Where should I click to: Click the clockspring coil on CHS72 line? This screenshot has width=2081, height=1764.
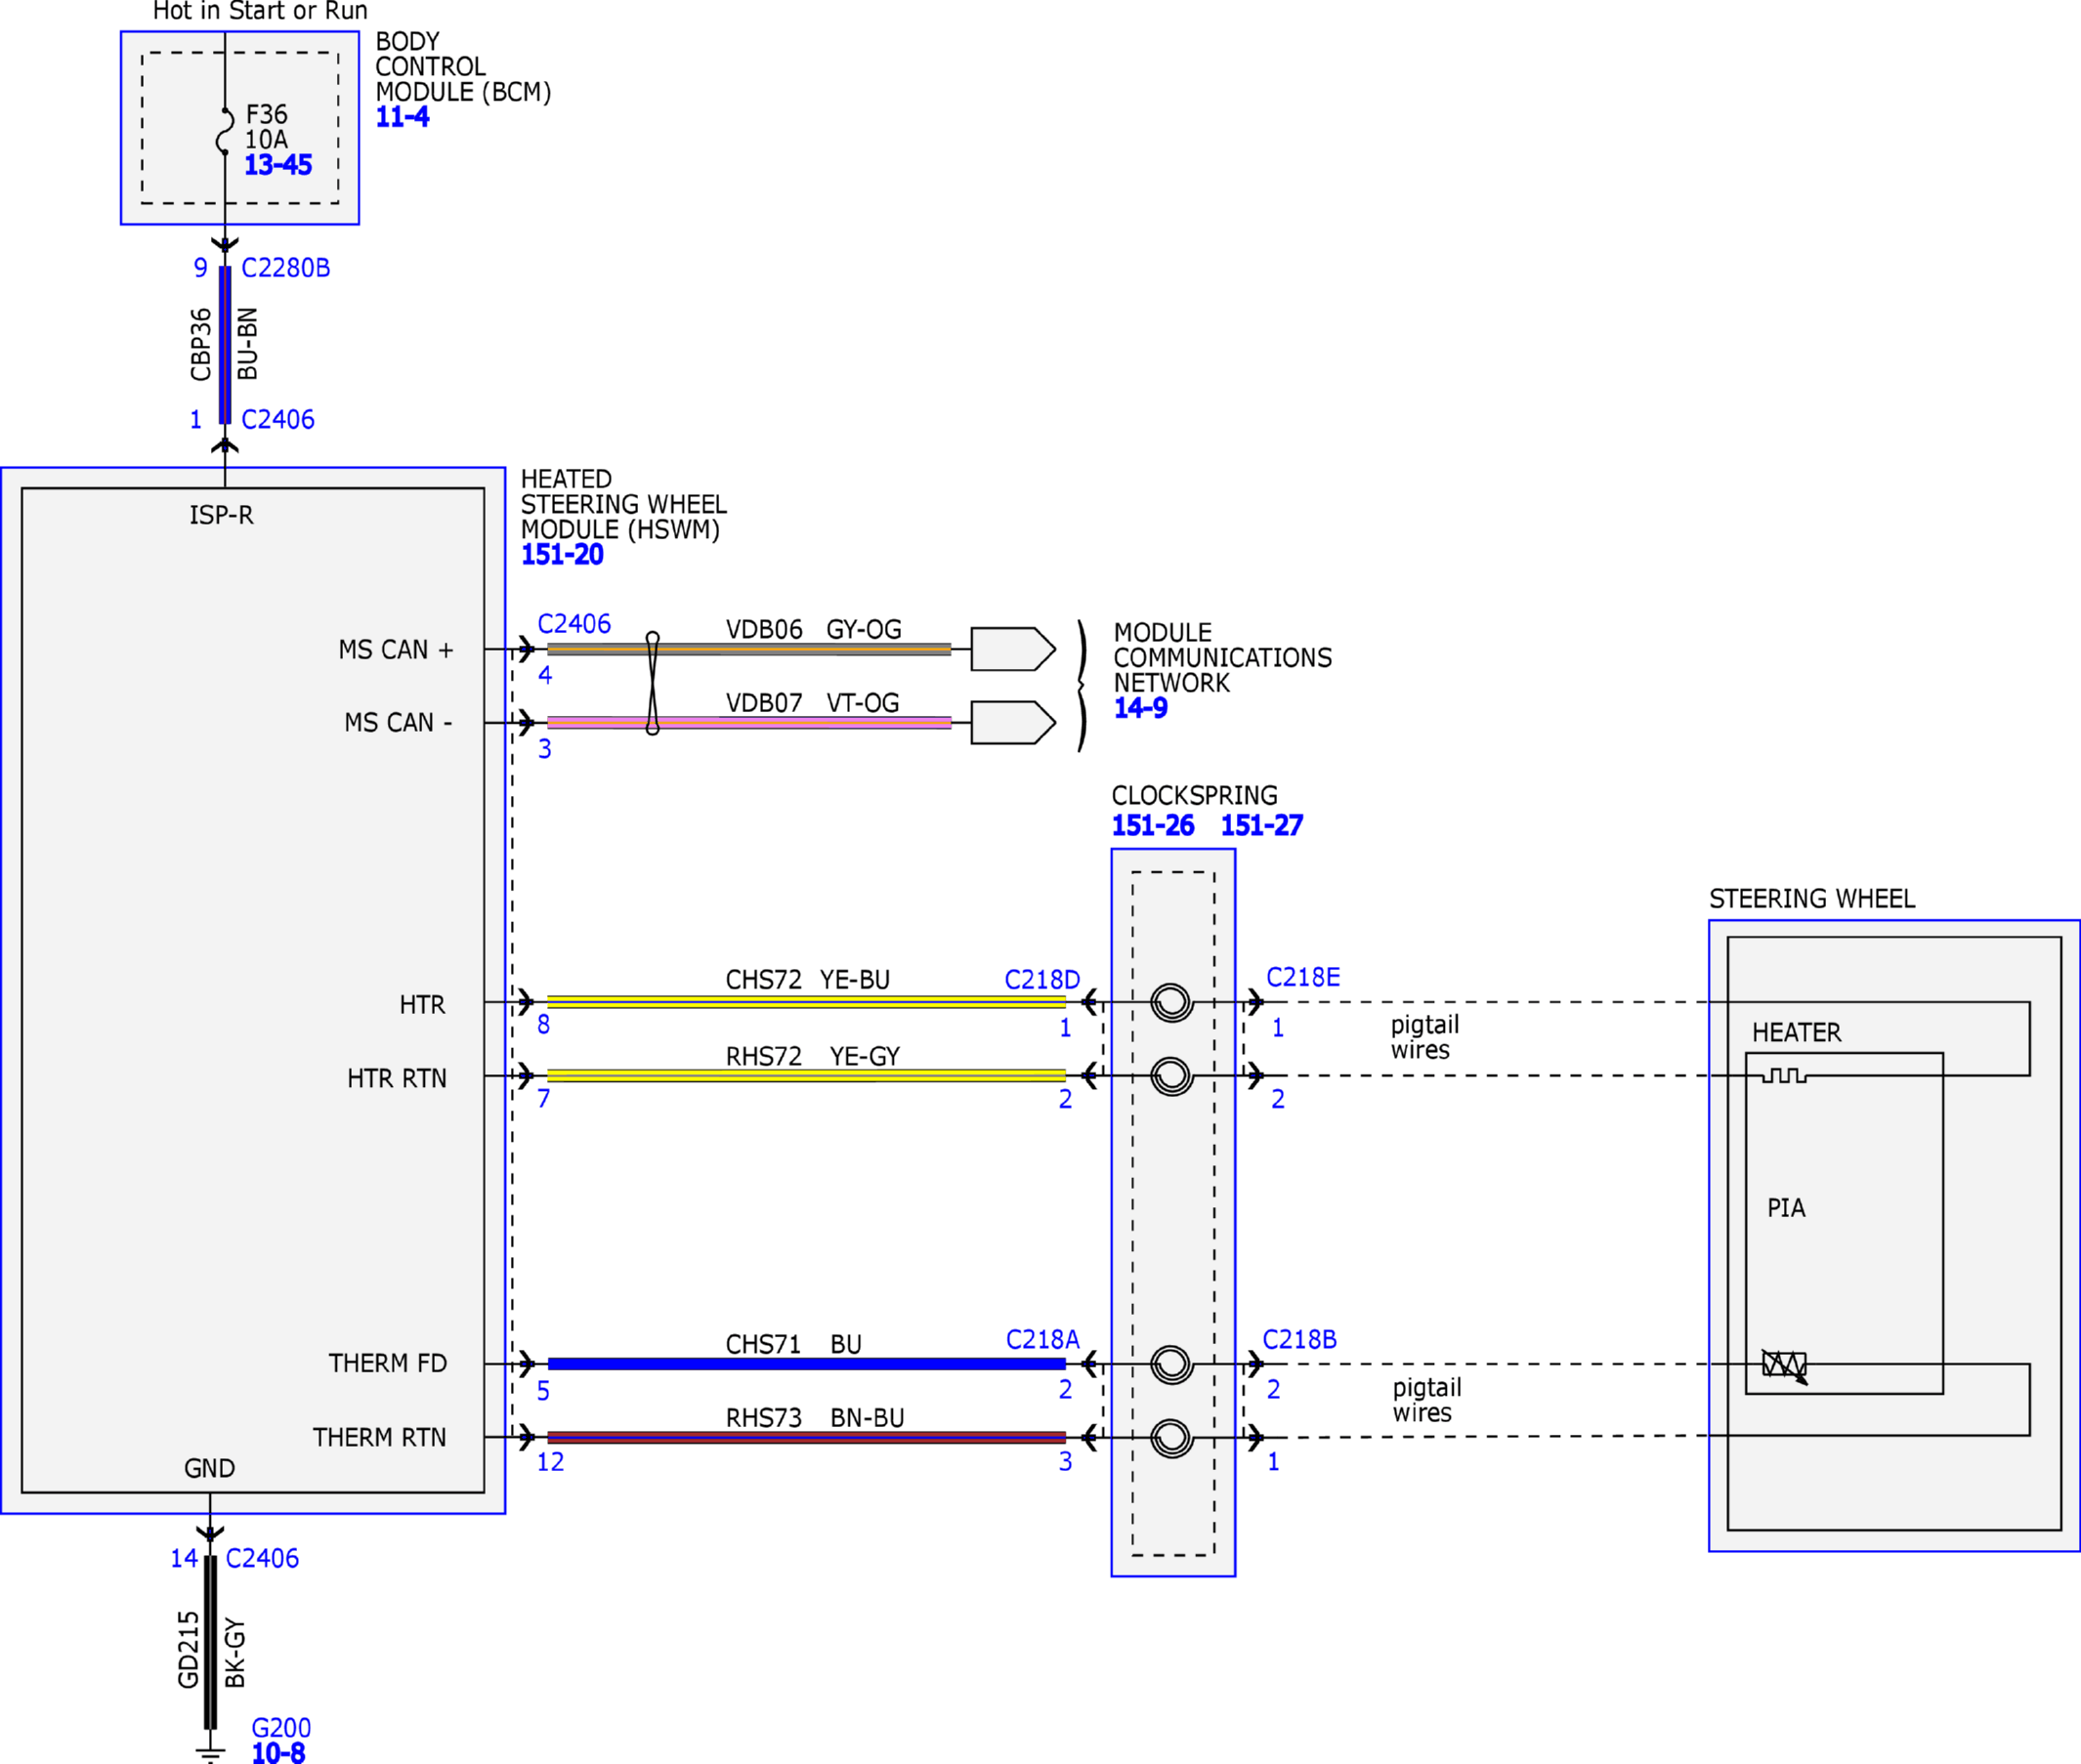pos(1172,1002)
